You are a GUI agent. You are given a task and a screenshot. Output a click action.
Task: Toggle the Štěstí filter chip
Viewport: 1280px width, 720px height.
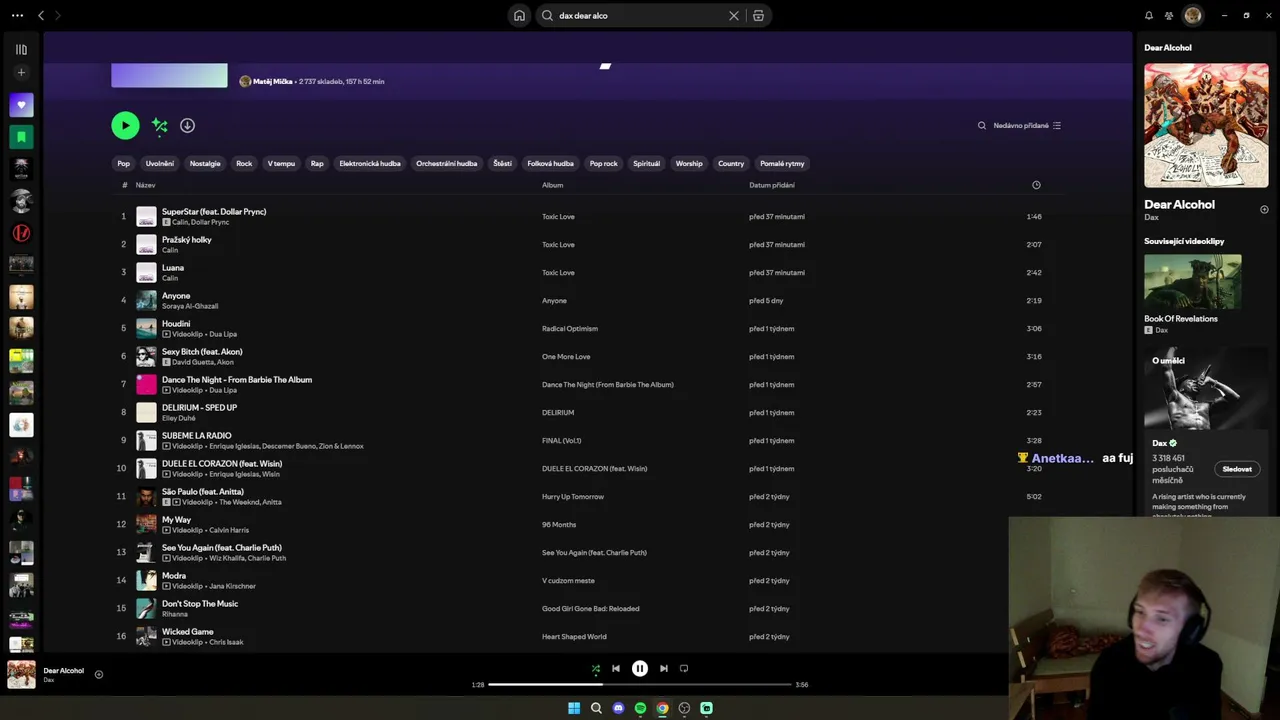coord(502,163)
